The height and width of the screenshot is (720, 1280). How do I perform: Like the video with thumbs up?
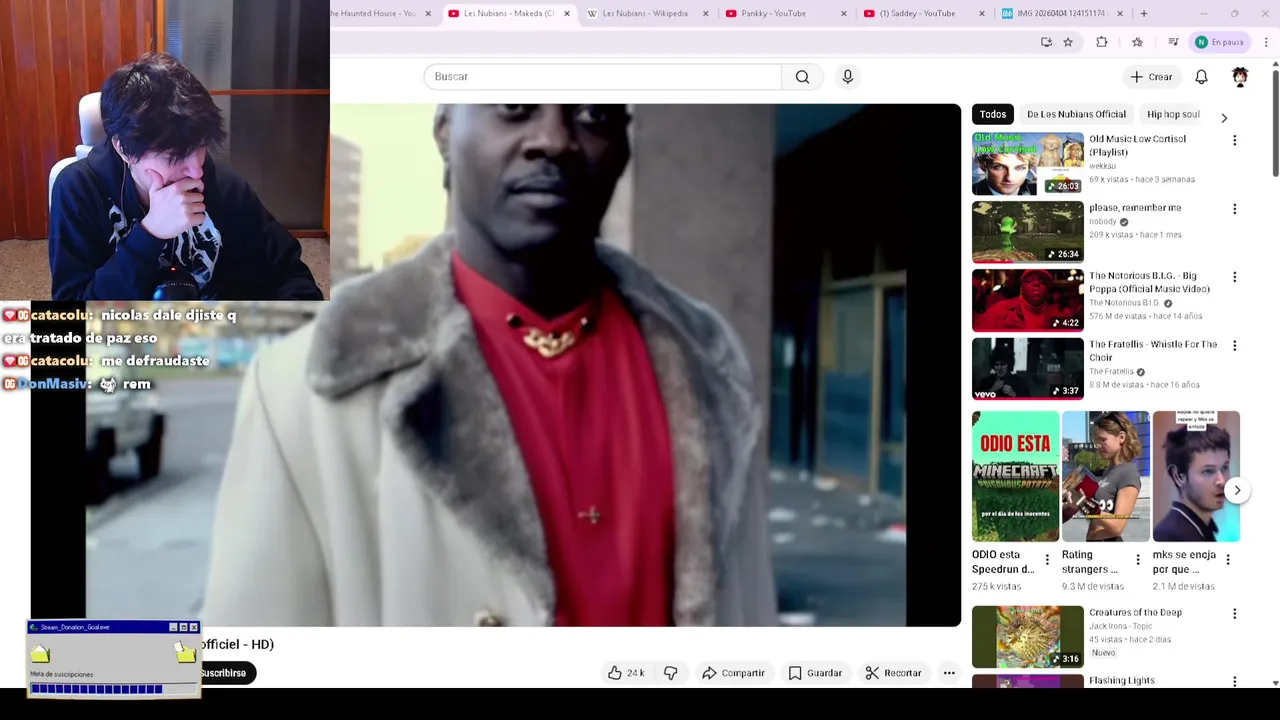click(627, 673)
